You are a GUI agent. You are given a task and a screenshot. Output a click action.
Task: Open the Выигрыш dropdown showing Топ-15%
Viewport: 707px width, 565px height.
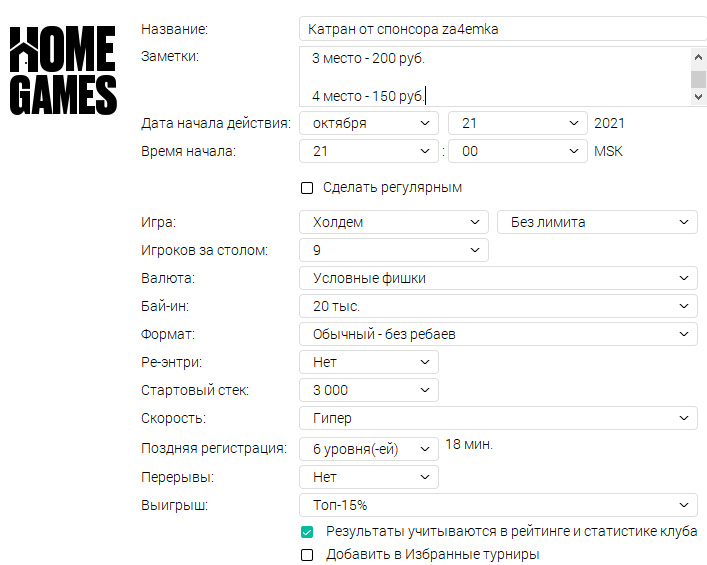(498, 505)
